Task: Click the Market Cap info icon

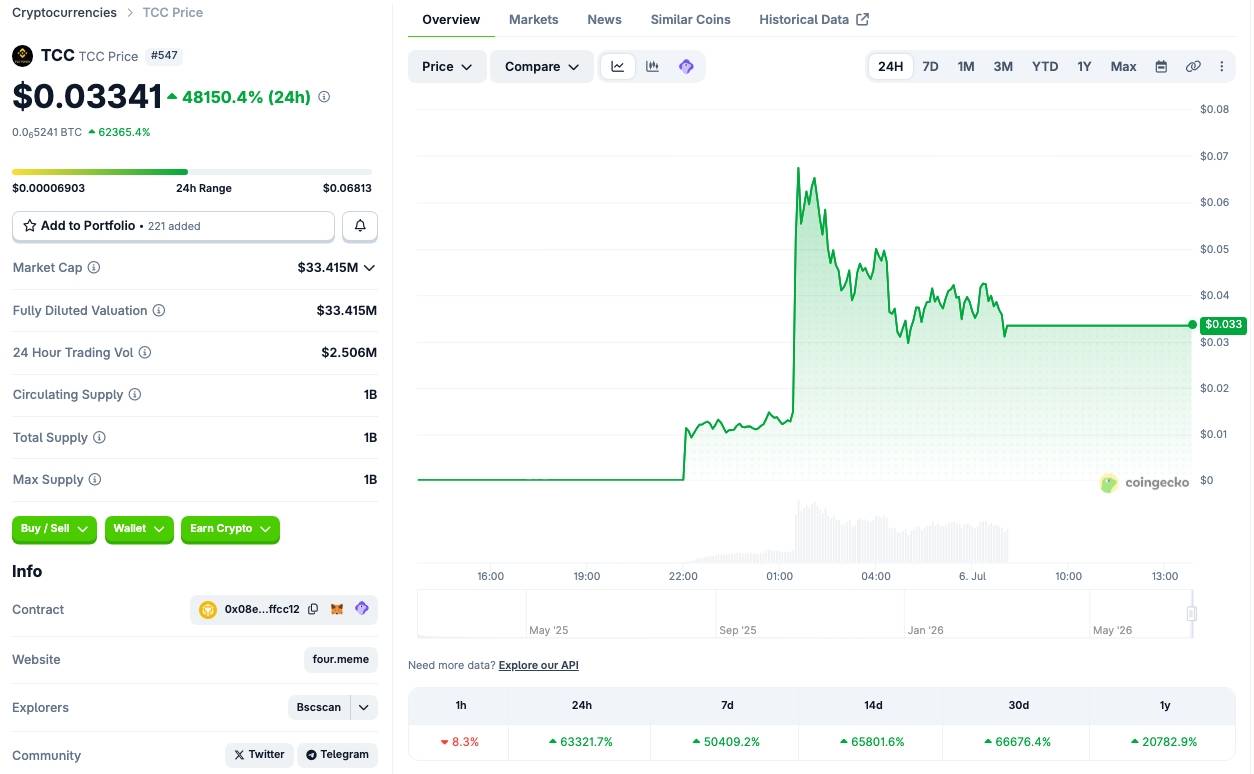Action: 94,268
